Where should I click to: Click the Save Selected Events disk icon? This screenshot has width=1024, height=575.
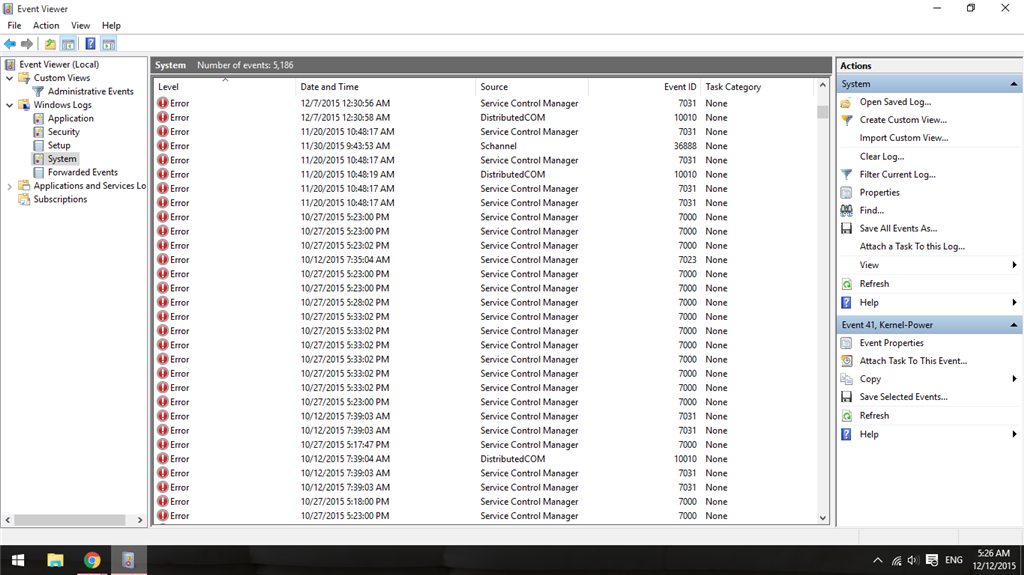tap(846, 397)
